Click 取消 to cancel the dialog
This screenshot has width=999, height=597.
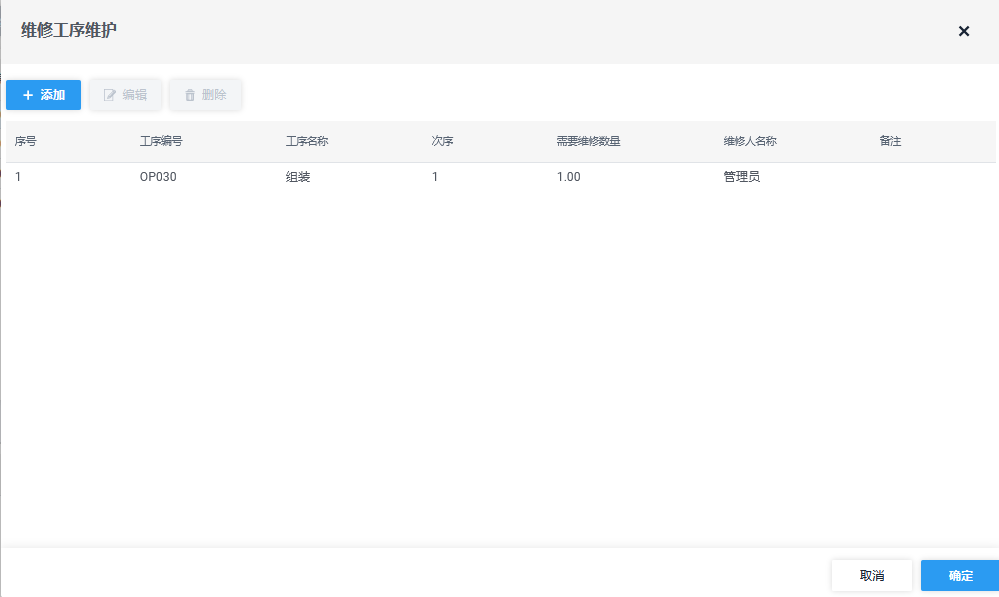coord(872,575)
